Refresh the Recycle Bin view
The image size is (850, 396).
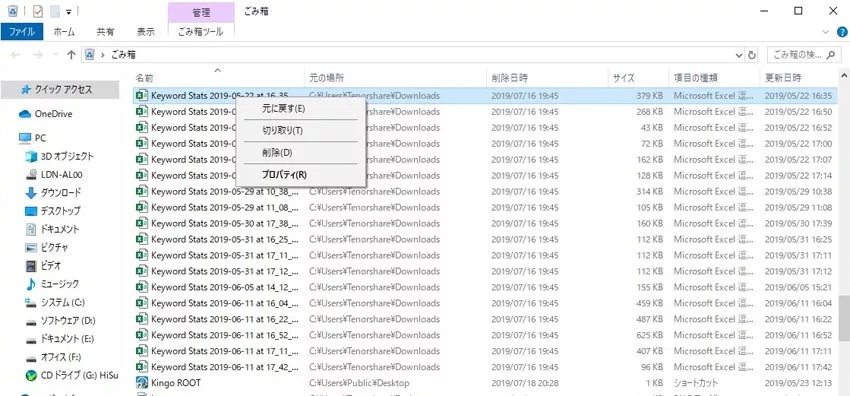(752, 55)
